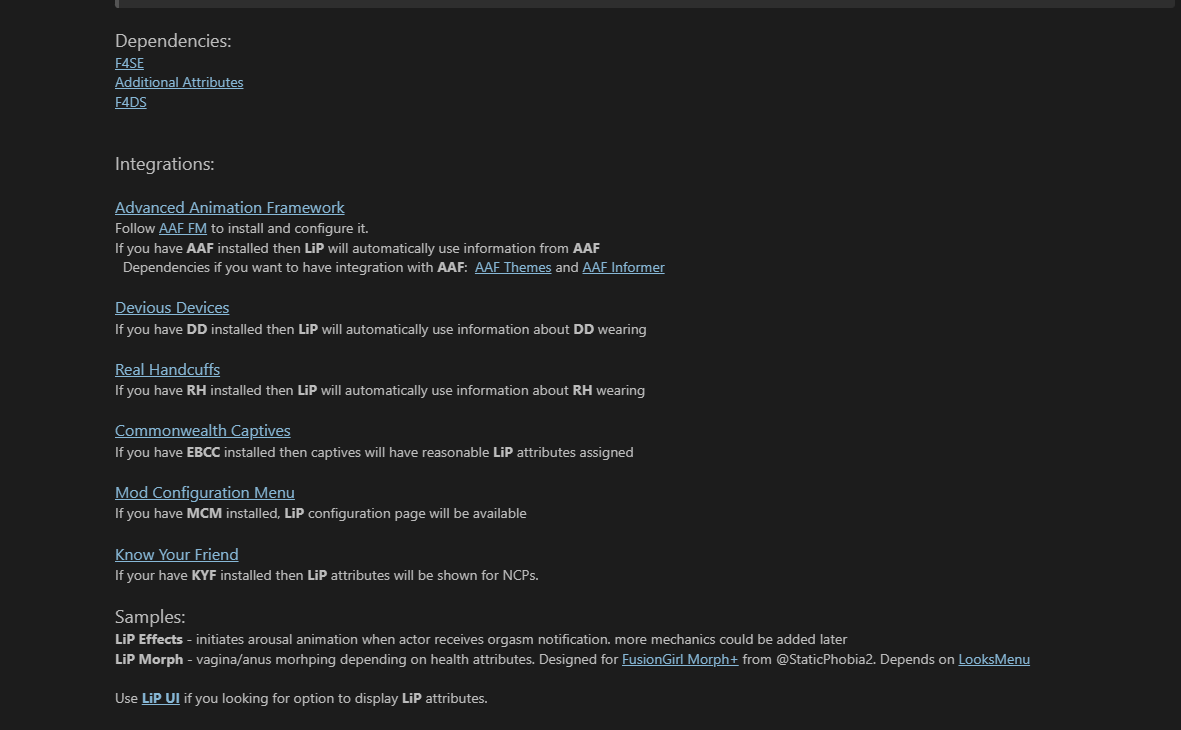Click the Additional Attributes link

[x=179, y=82]
